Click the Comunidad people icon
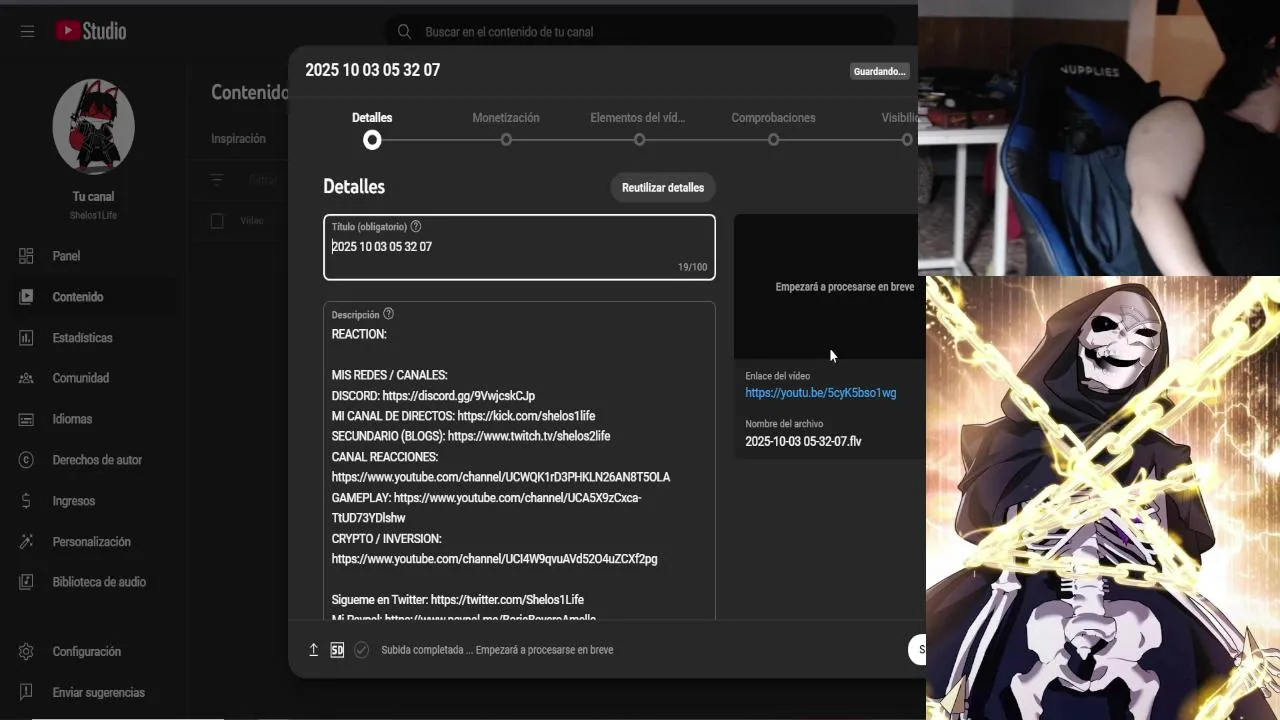 pos(26,378)
